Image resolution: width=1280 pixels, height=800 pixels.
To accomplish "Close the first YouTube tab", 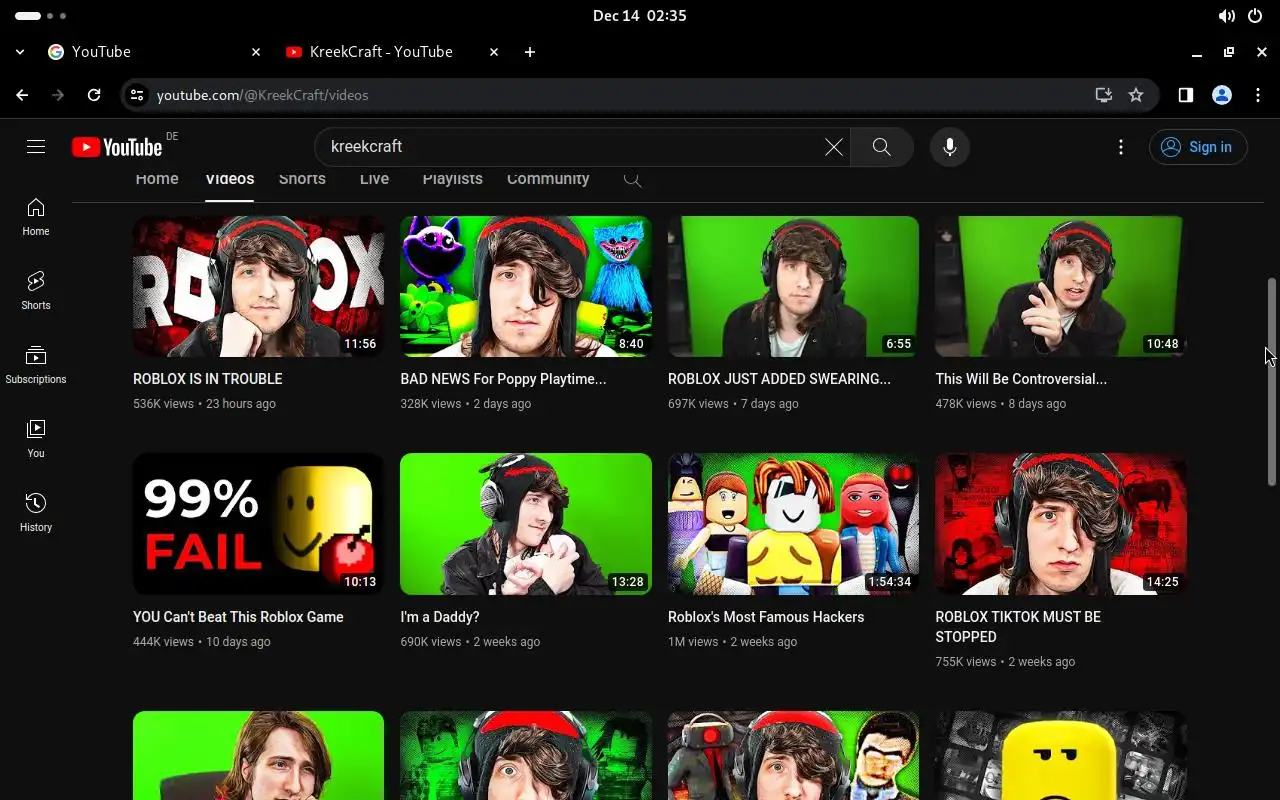I will point(256,52).
